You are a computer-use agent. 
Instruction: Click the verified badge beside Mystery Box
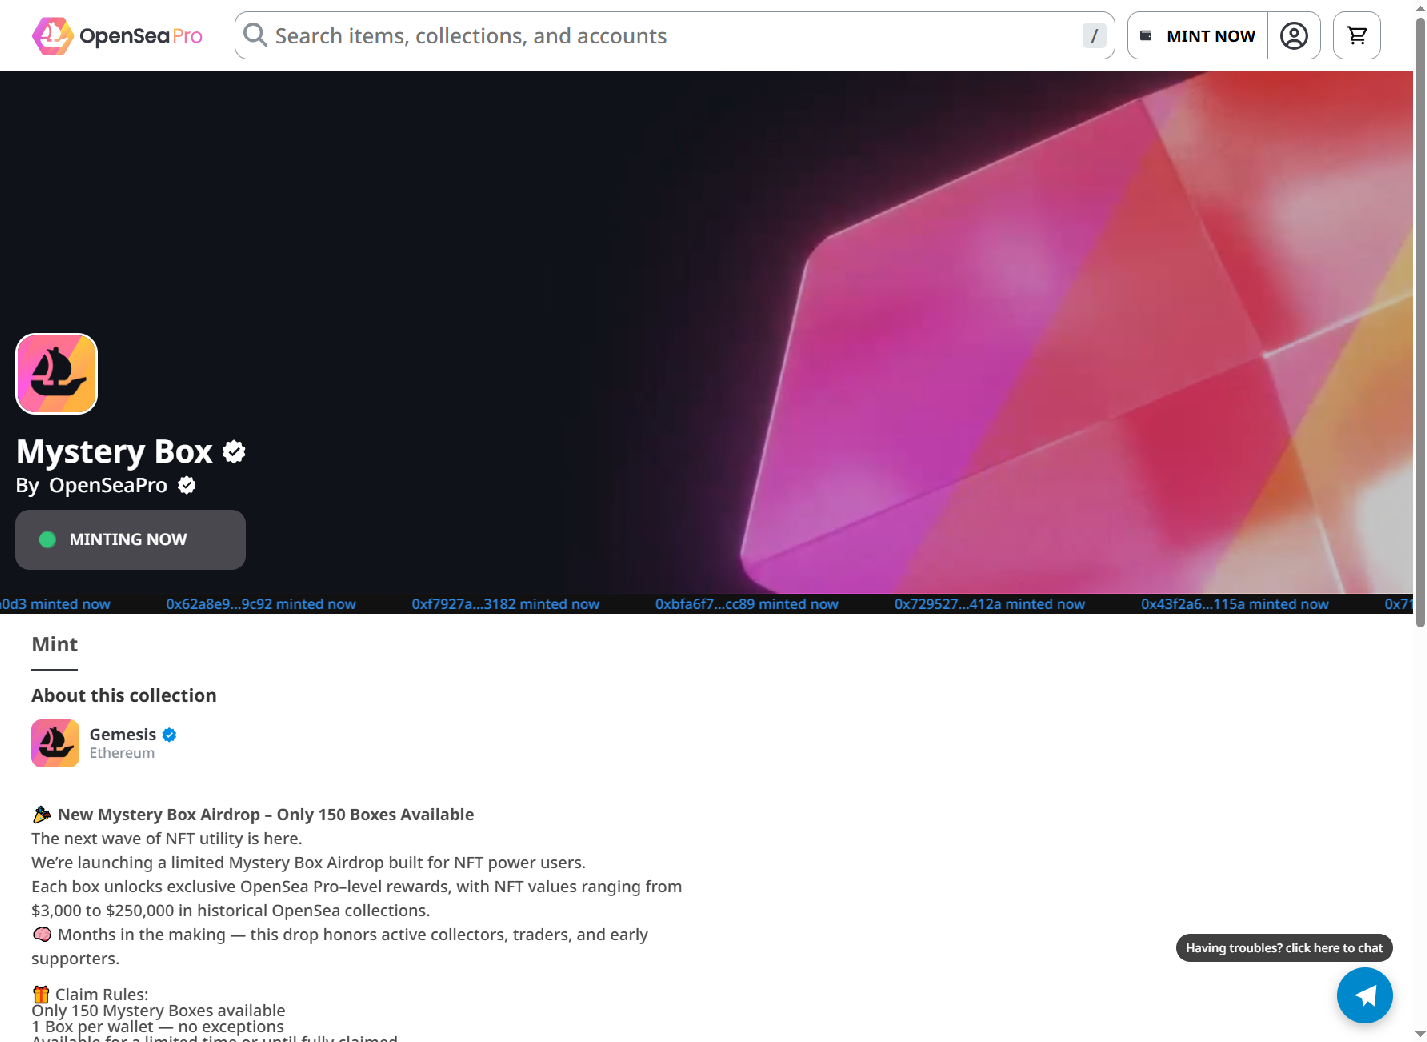tap(234, 452)
